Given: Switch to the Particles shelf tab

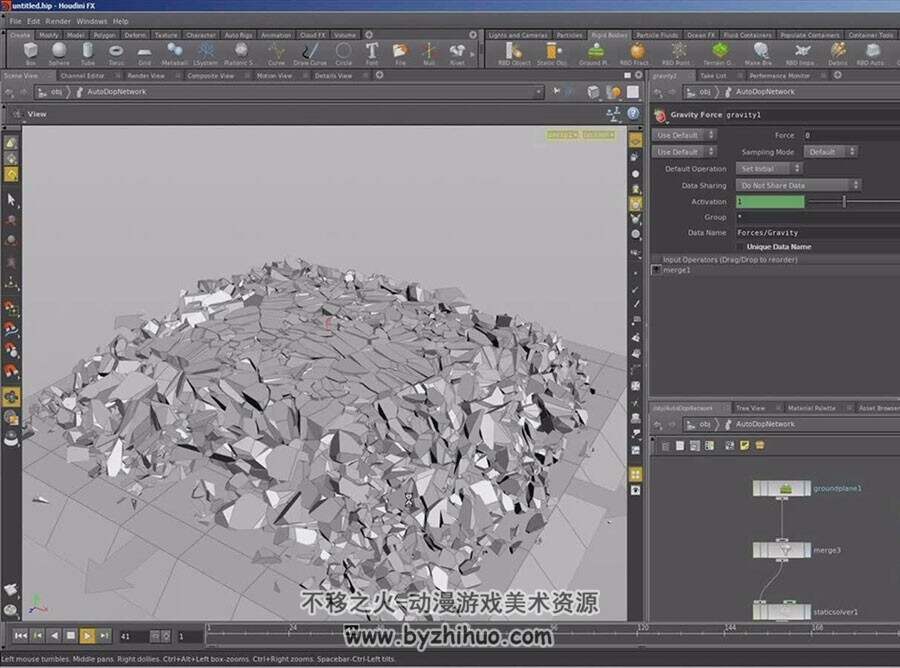Looking at the screenshot, I should point(569,35).
